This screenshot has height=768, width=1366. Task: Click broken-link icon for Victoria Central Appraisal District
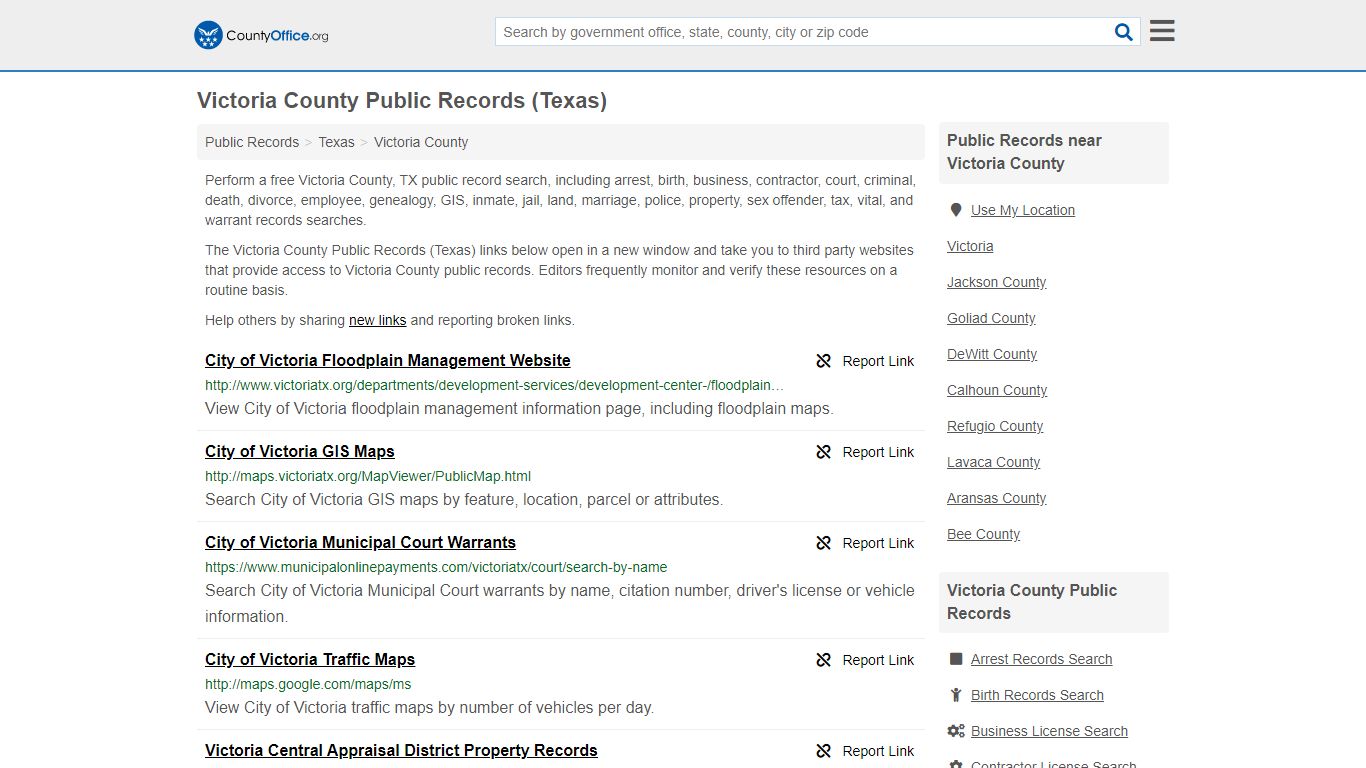pos(824,751)
